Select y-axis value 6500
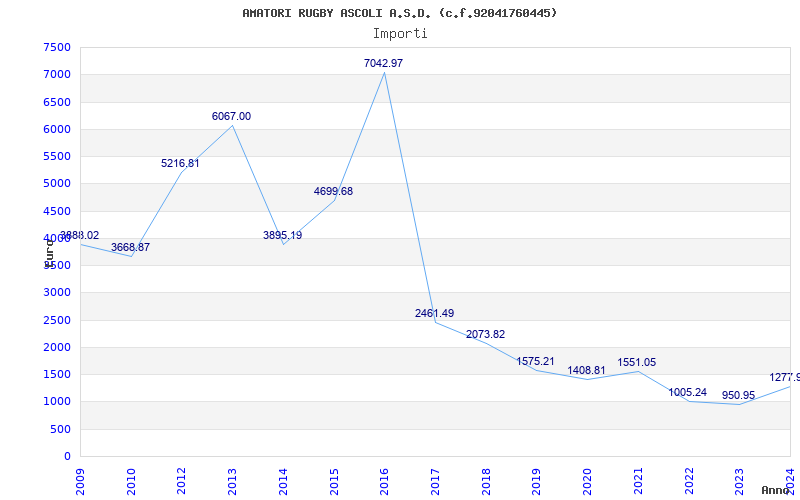The height and width of the screenshot is (500, 800). point(57,102)
